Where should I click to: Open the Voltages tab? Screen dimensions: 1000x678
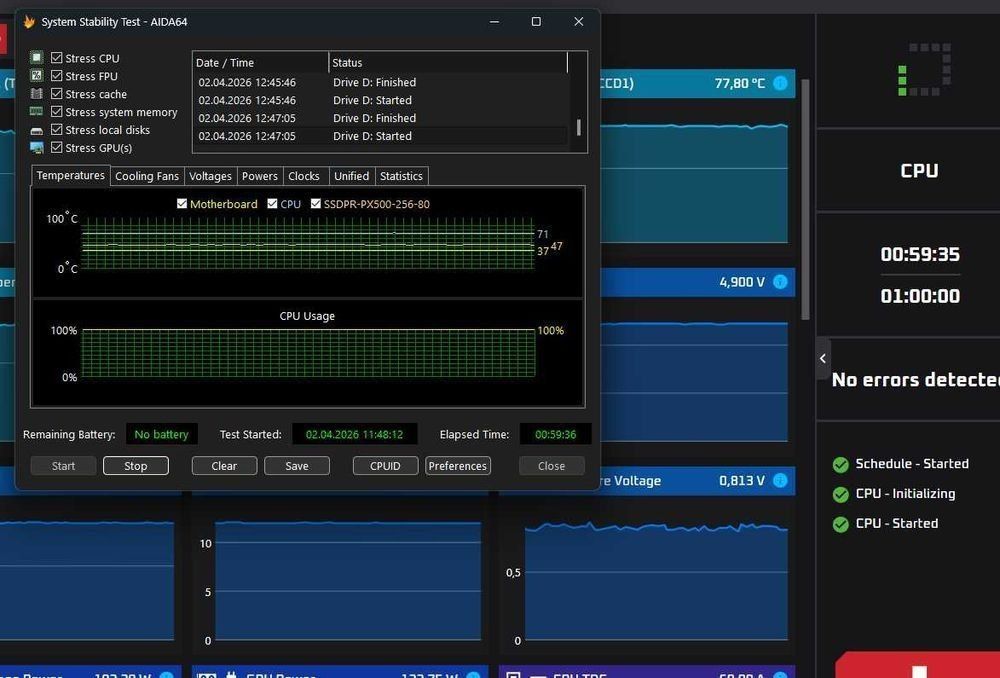(x=210, y=176)
